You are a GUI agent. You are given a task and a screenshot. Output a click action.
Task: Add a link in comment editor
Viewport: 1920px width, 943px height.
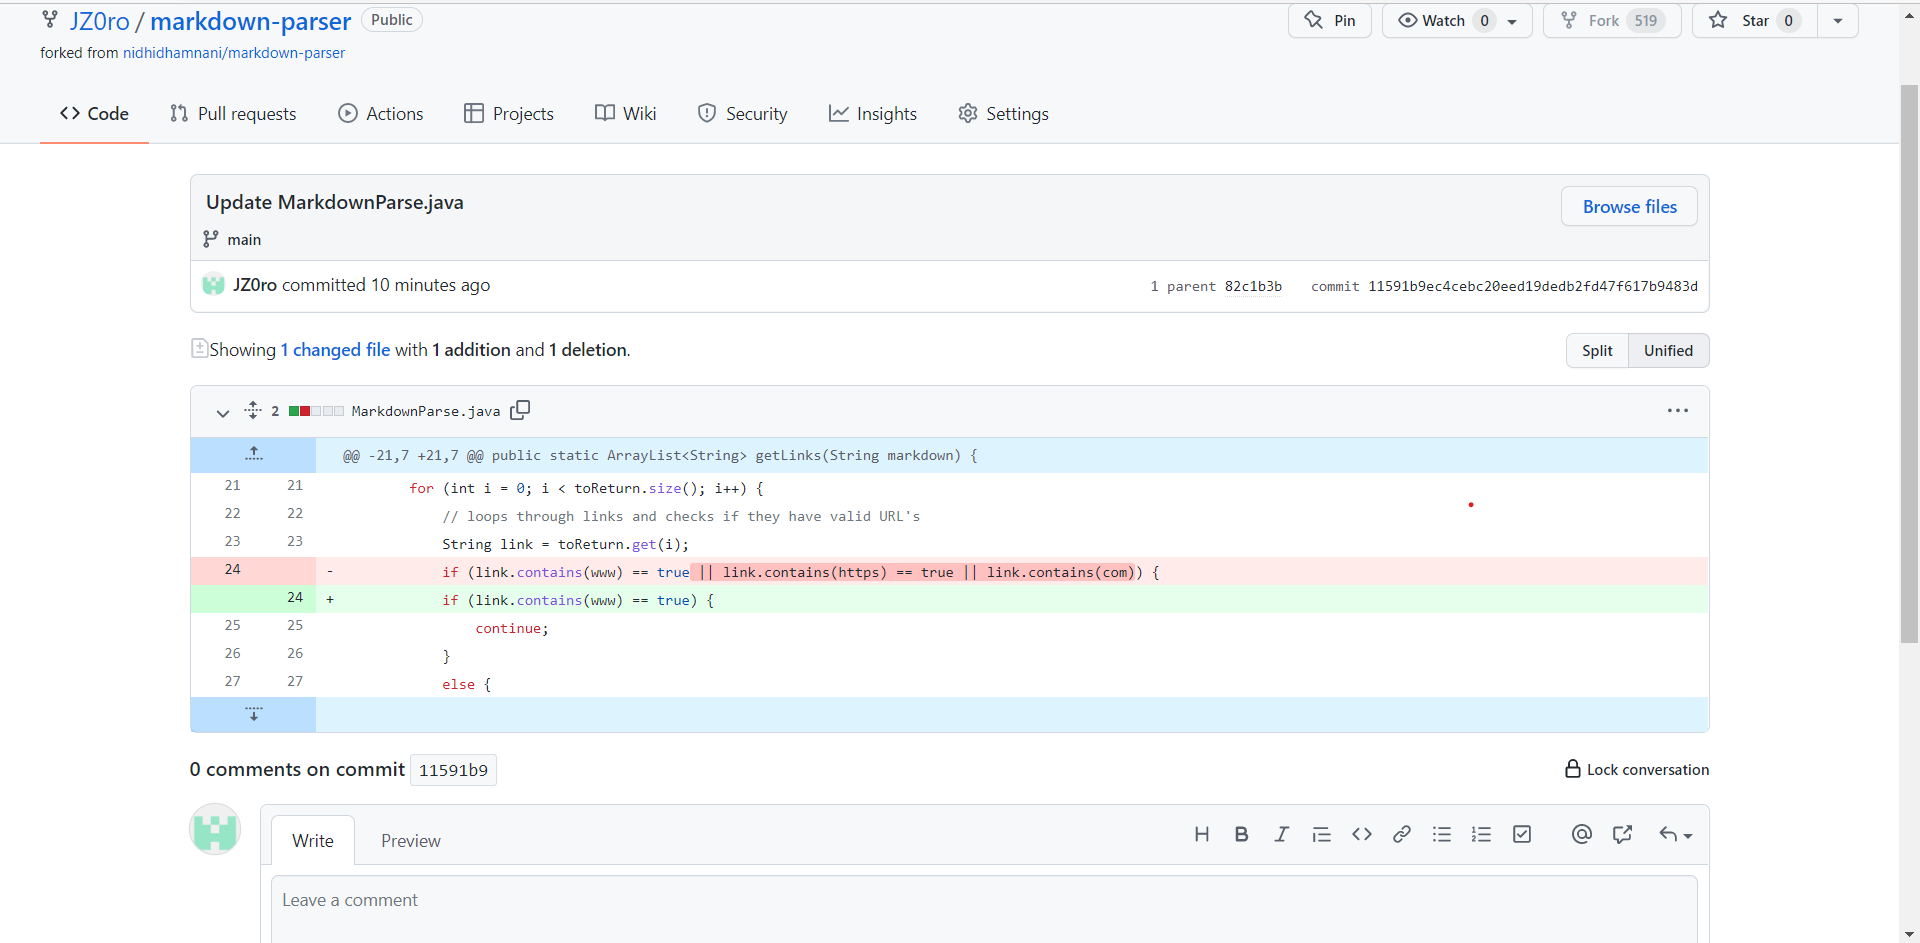tap(1401, 834)
